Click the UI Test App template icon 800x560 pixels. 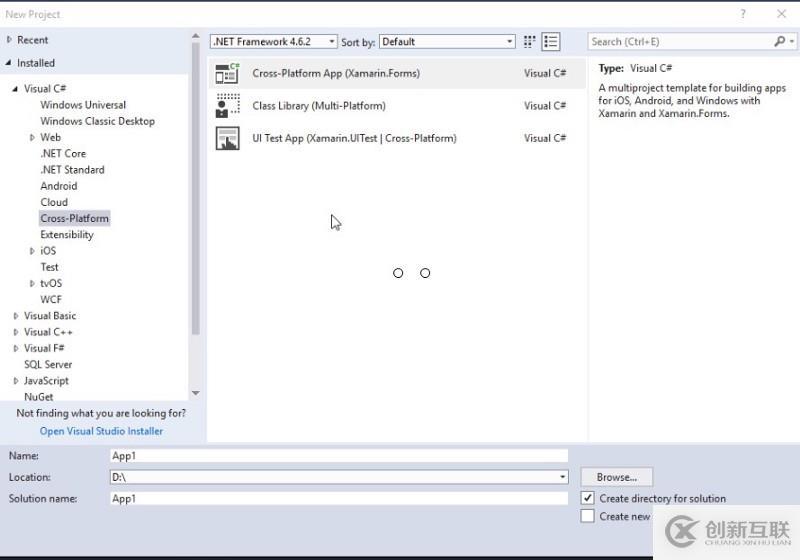click(x=227, y=138)
